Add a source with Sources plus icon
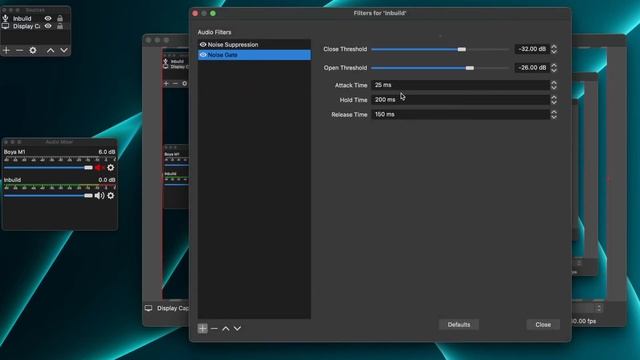The width and height of the screenshot is (640, 360). 6,50
